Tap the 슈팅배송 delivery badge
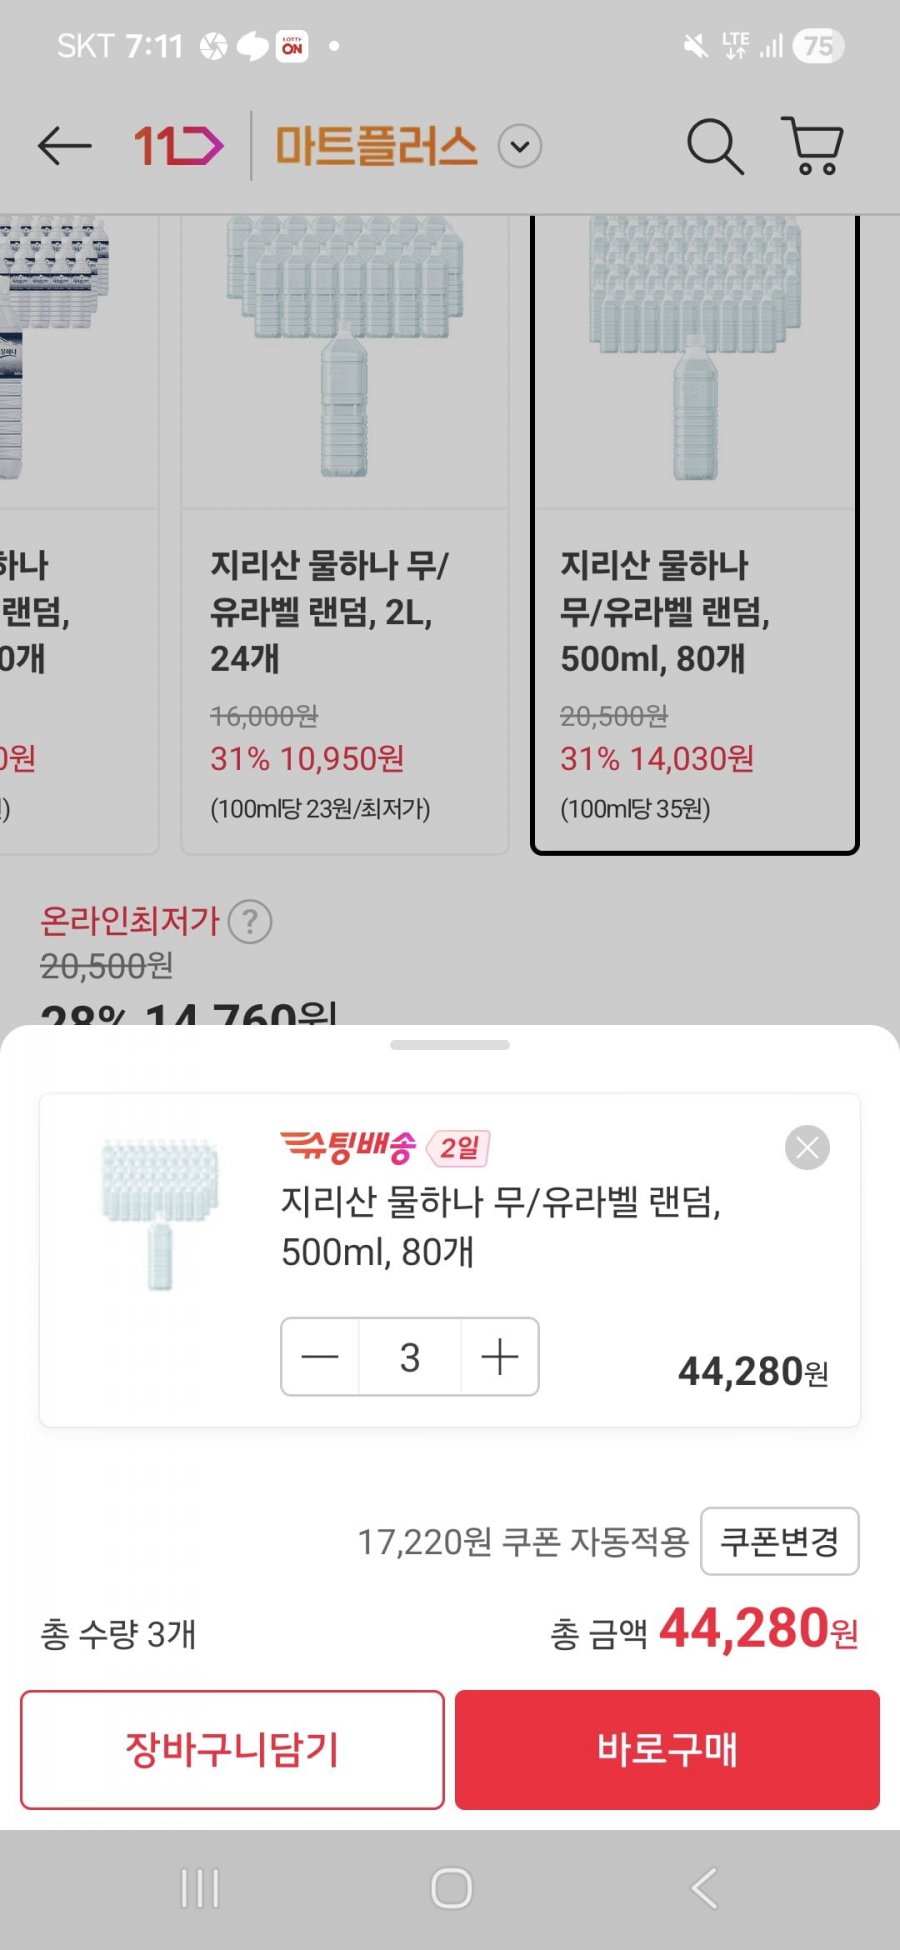This screenshot has width=900, height=1950. 348,1147
